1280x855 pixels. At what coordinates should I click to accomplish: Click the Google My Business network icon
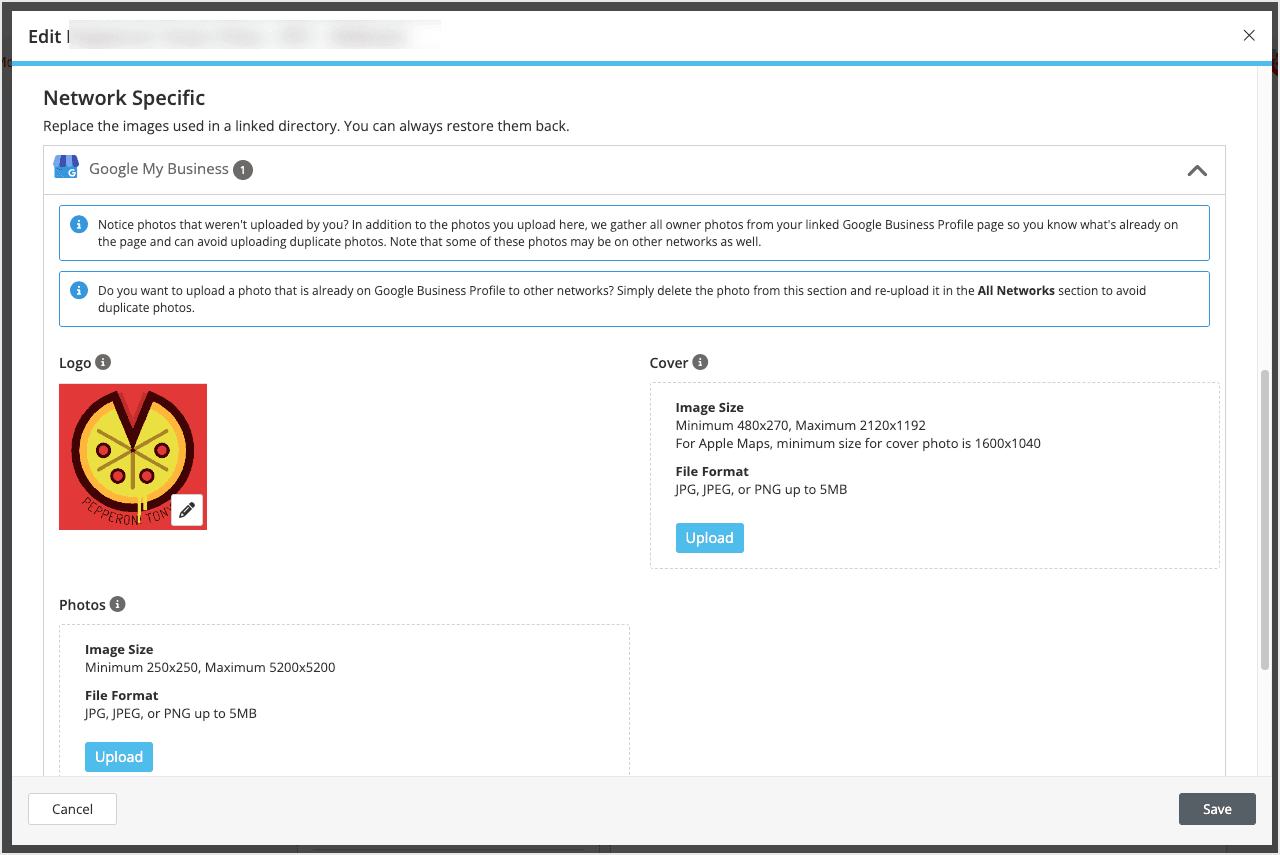pos(66,167)
